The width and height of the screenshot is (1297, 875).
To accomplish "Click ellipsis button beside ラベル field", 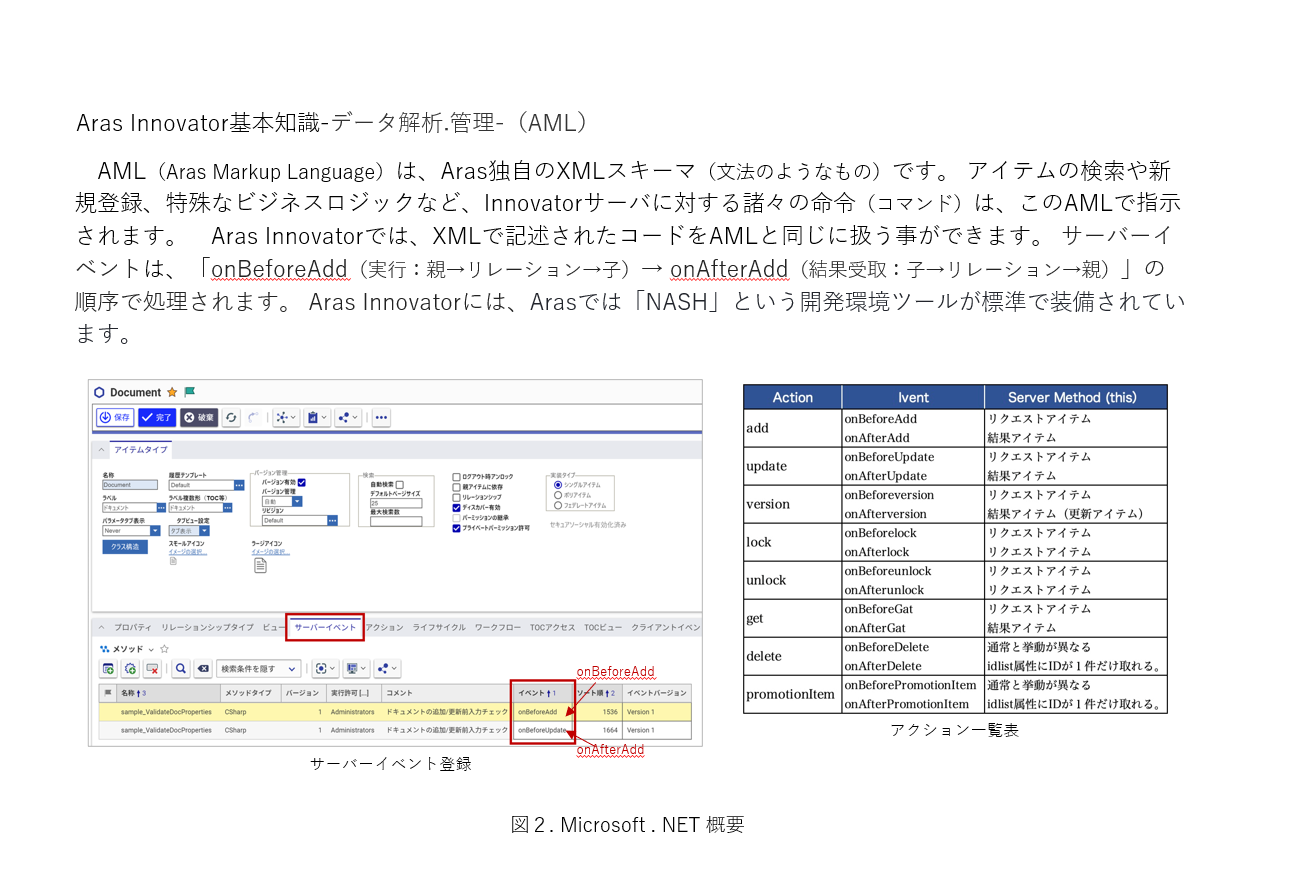I will 161,508.
